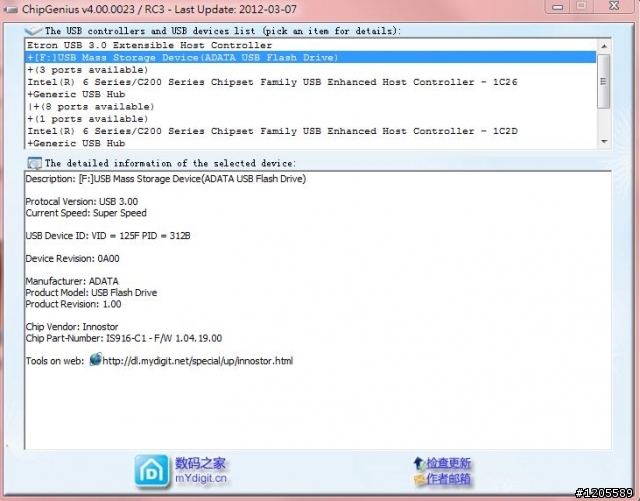The image size is (640, 501).
Task: Click the Description line in details
Action: 166,179
